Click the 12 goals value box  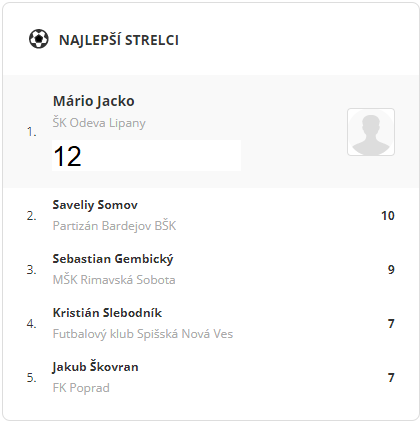pos(146,156)
